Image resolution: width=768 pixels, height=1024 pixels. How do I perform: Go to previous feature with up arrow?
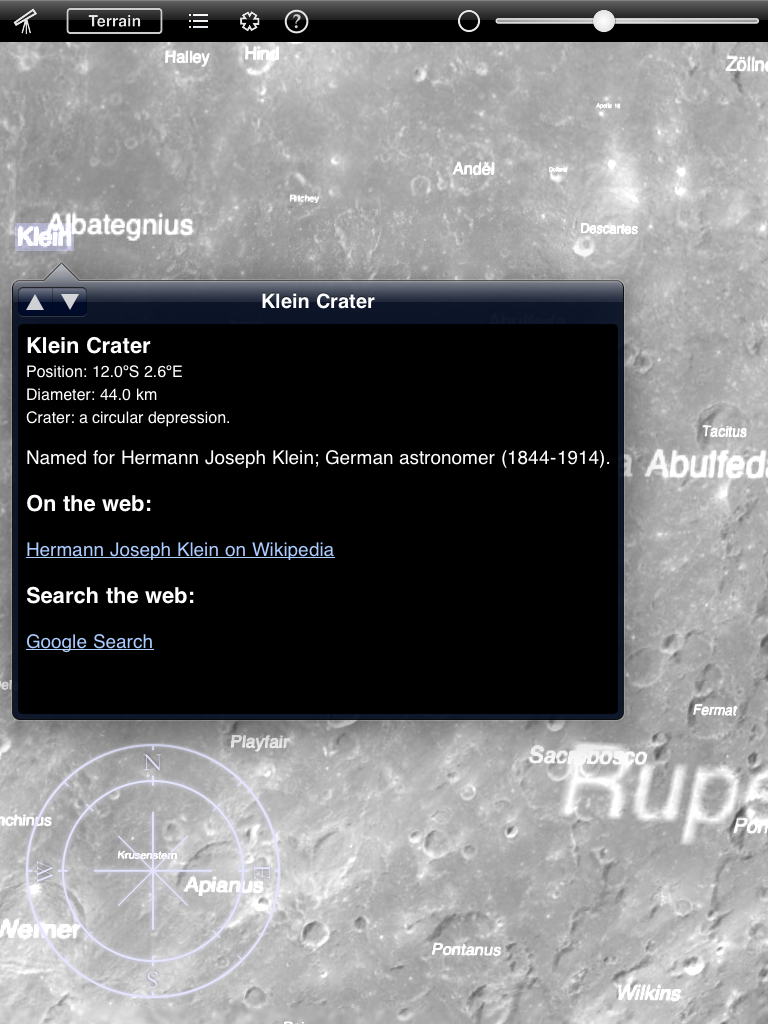pyautogui.click(x=35, y=301)
